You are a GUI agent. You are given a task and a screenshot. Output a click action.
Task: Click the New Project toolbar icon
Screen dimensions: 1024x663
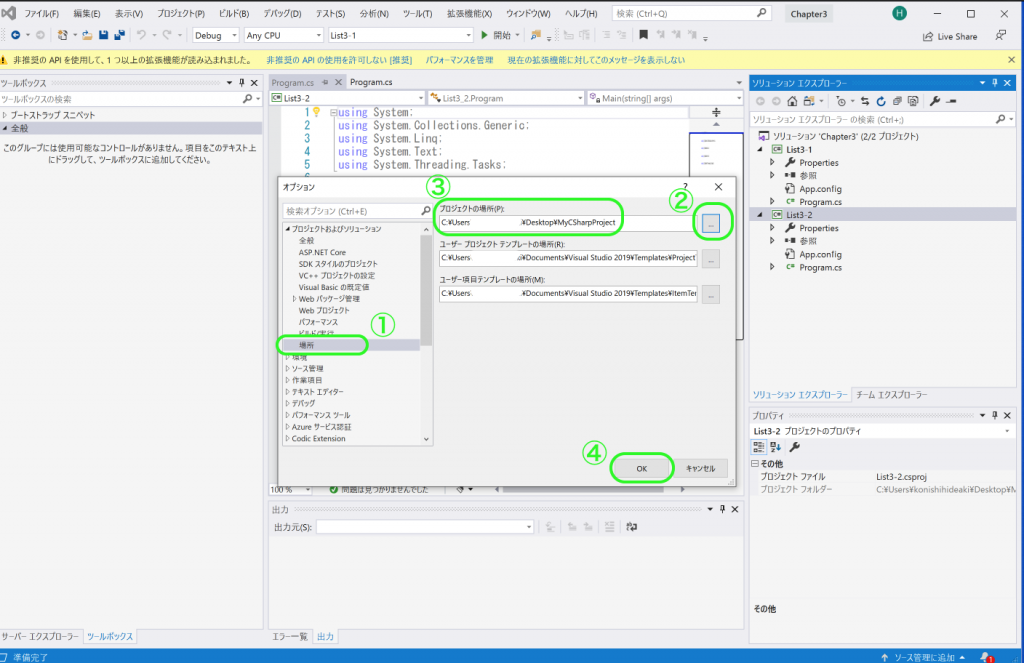(x=62, y=35)
